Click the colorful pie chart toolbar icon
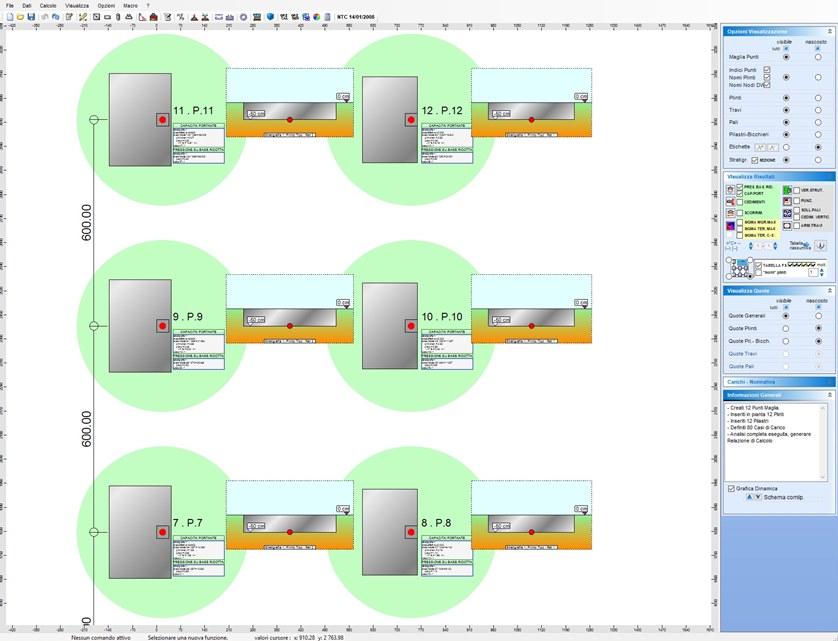Viewport: 838px width, 641px height. pyautogui.click(x=317, y=17)
